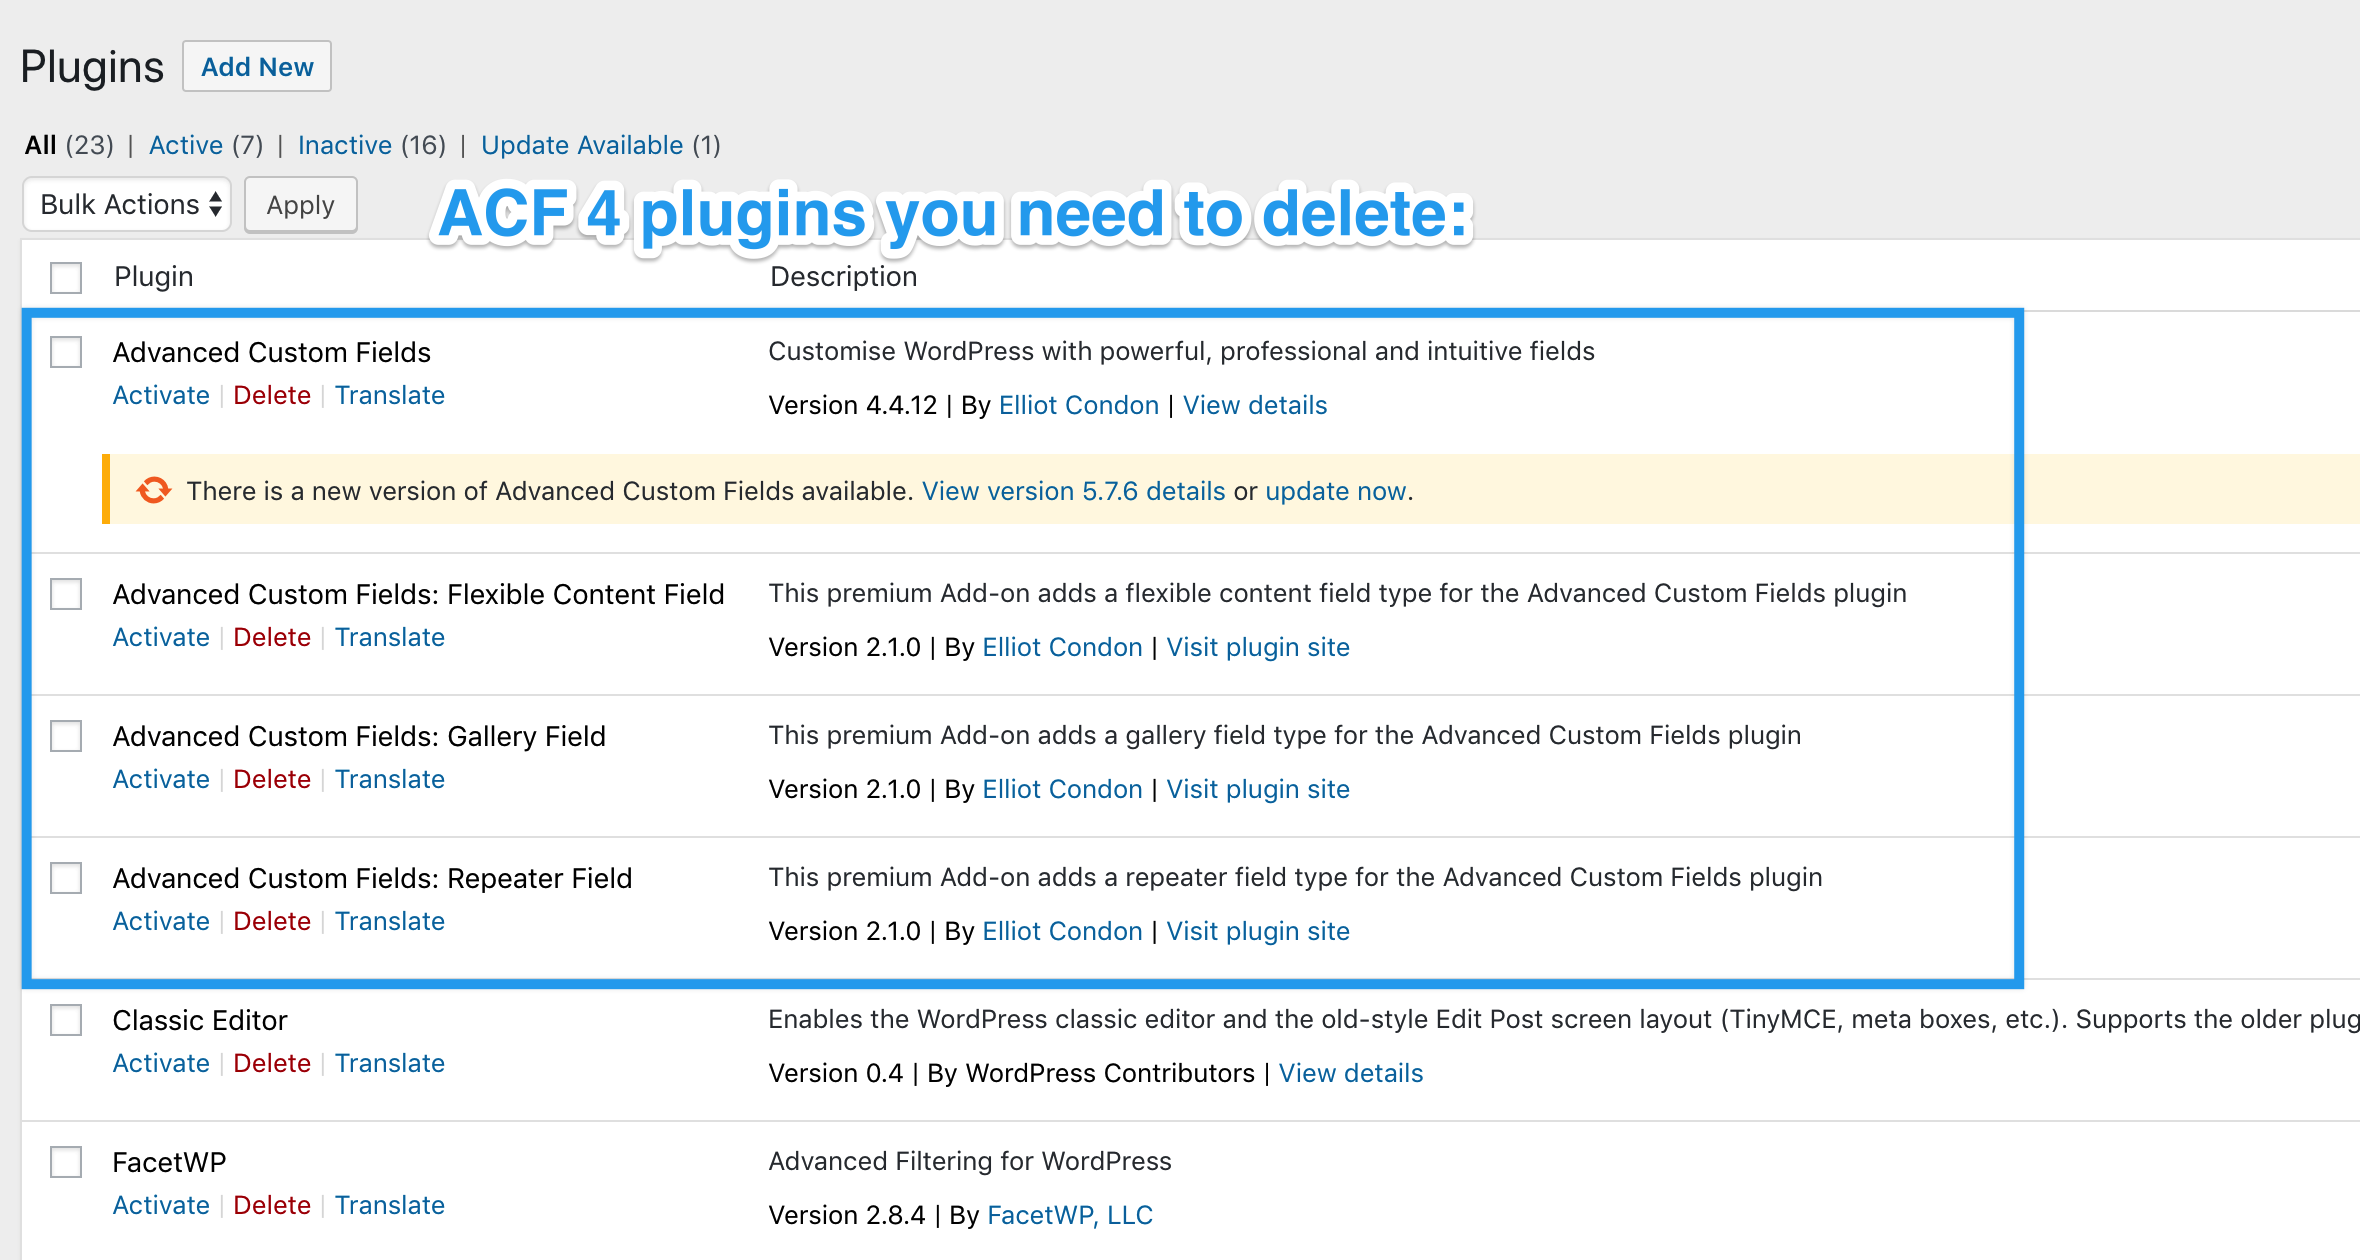Translate the Repeater Field add-on

point(390,922)
